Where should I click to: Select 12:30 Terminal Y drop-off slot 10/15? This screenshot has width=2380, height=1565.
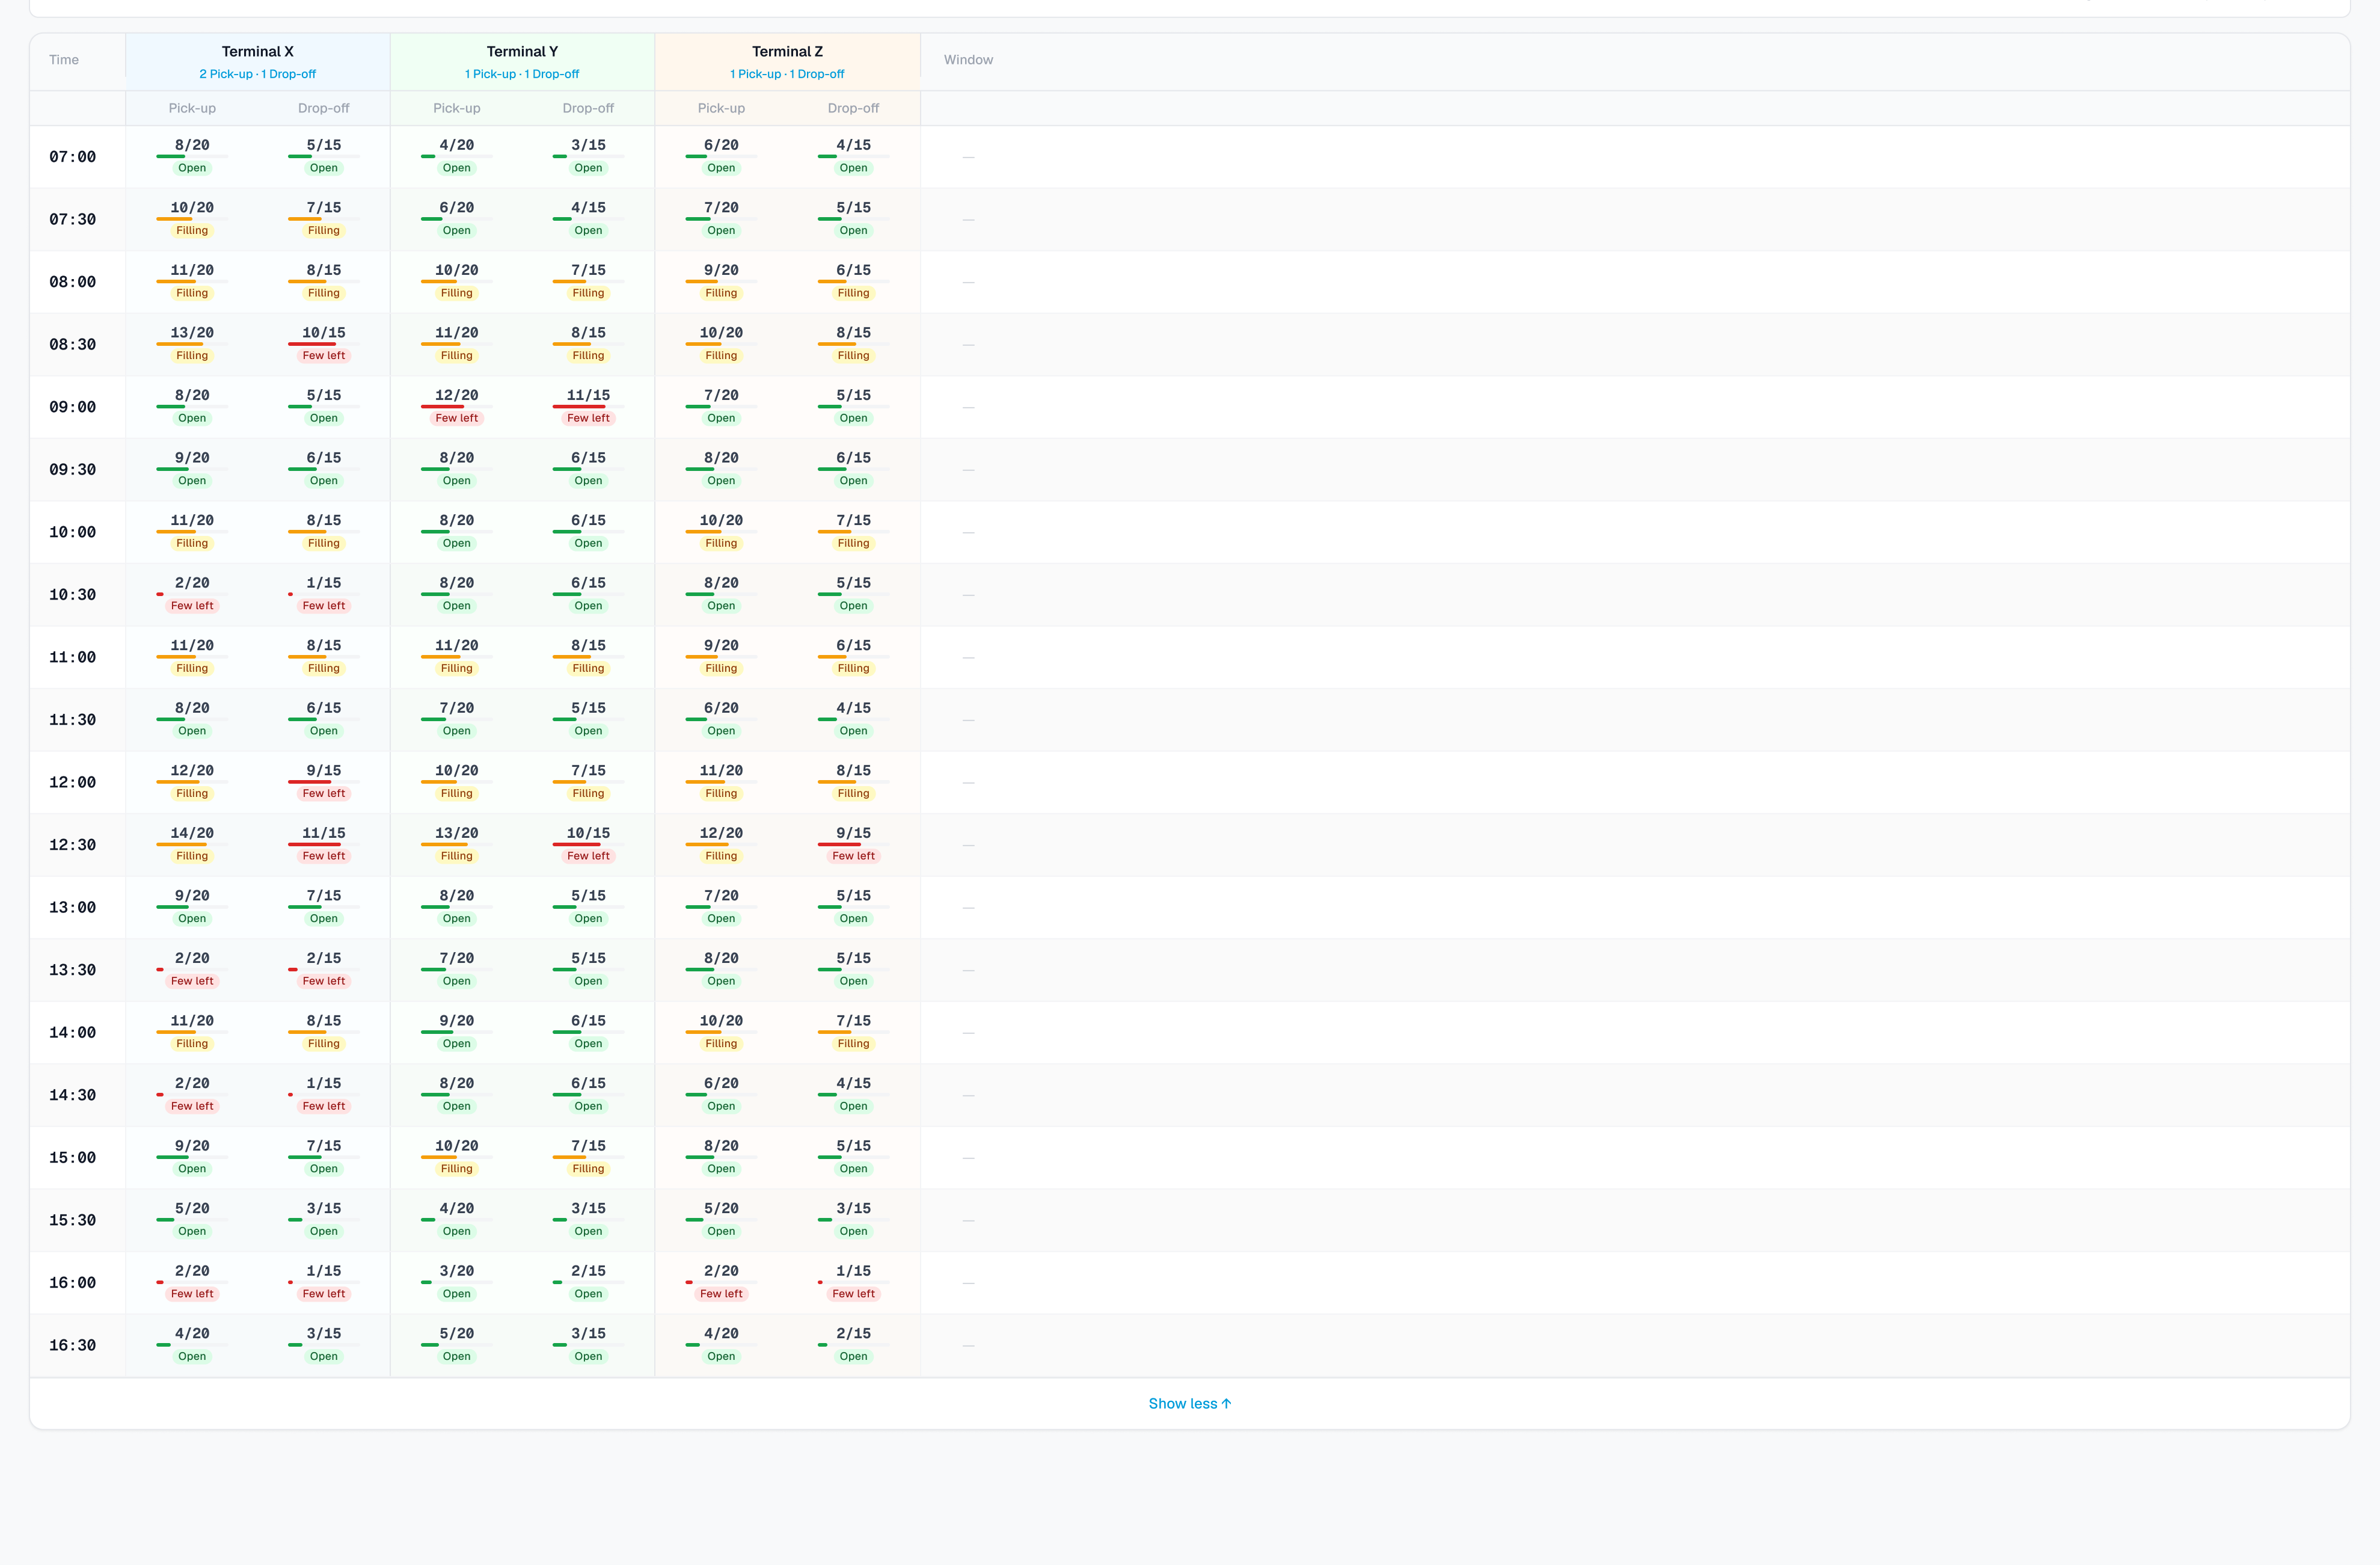pyautogui.click(x=588, y=844)
